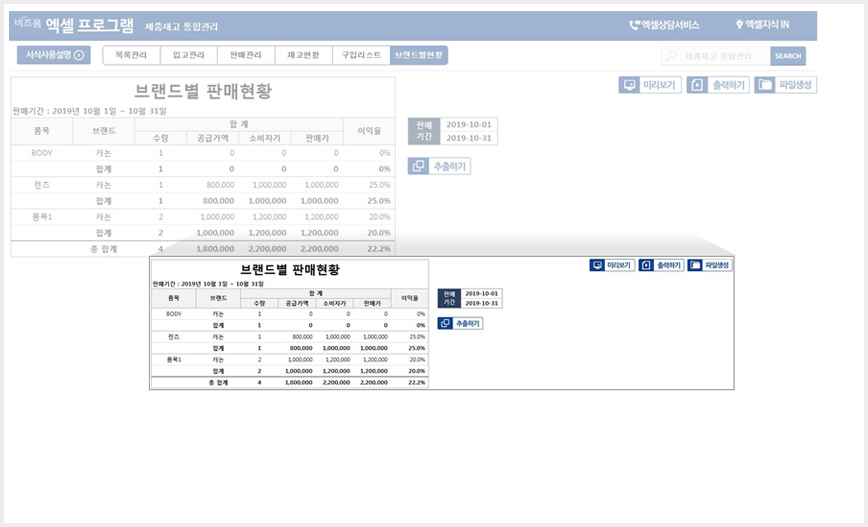868x527 pixels.
Task: Click the 서식사용설명 button
Action: 54,55
